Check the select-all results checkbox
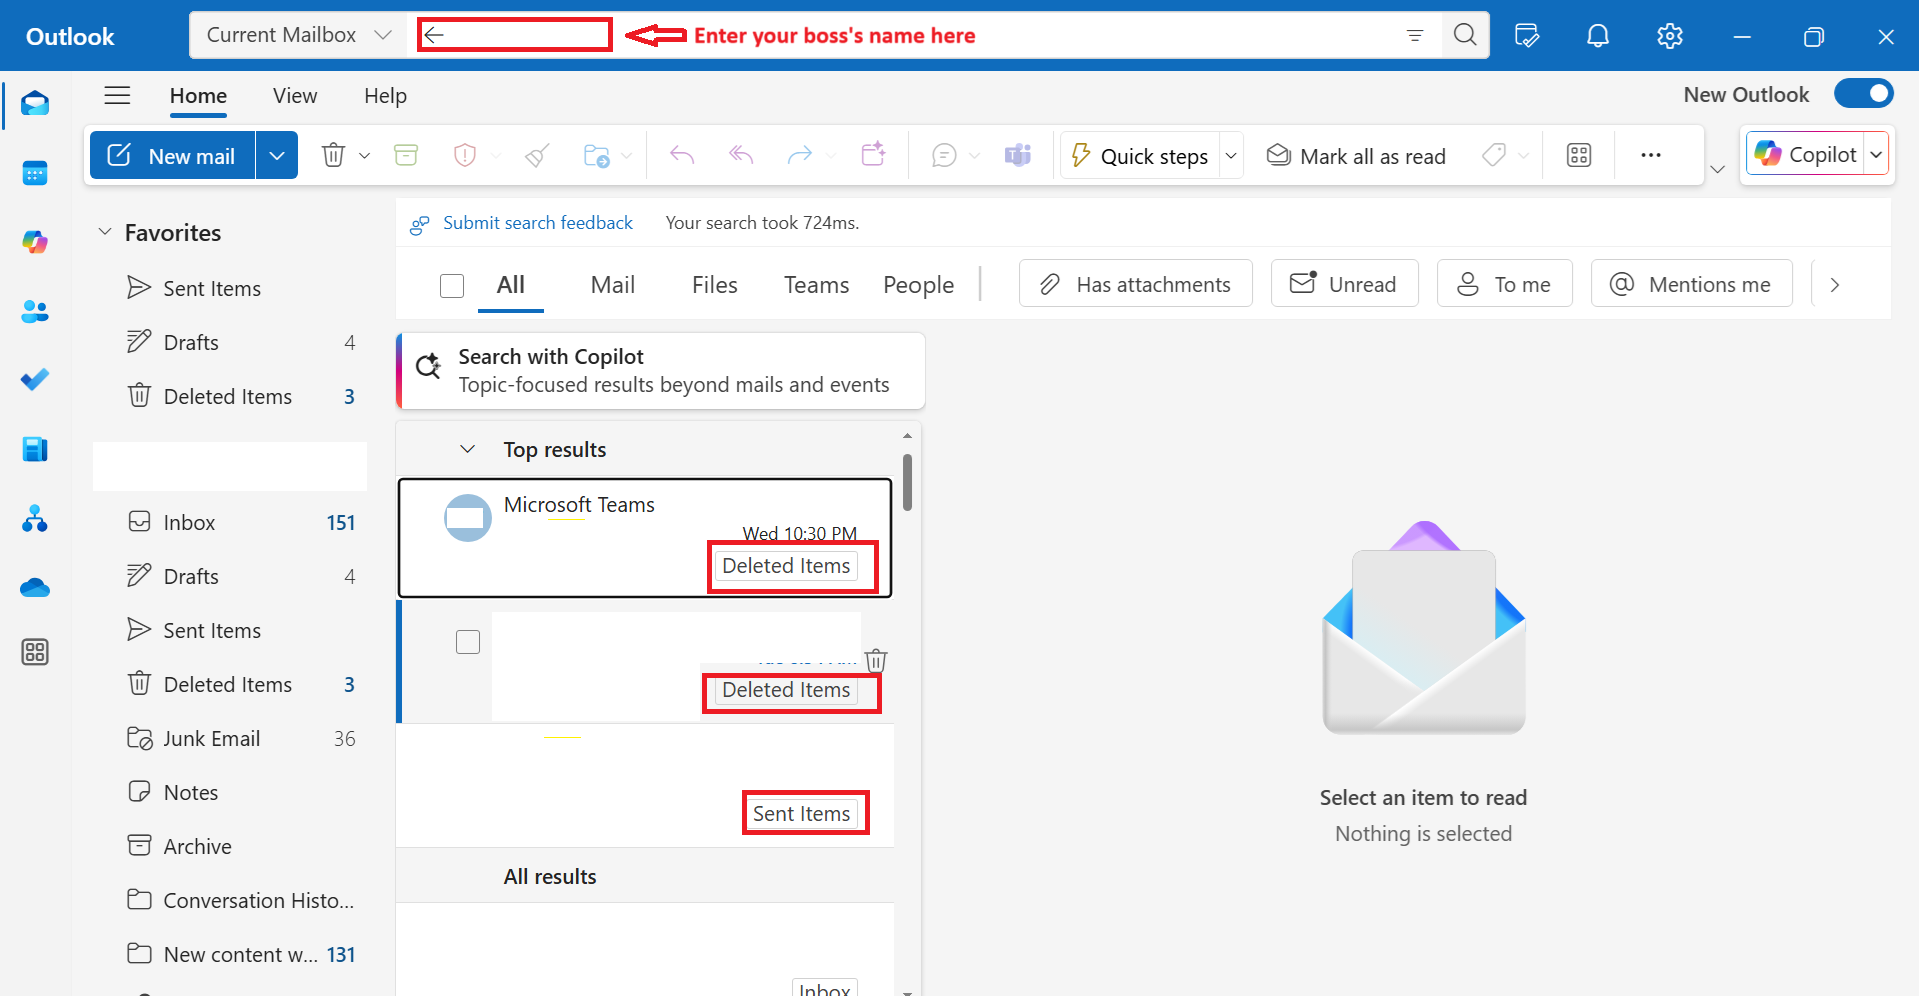This screenshot has height=996, width=1919. point(452,286)
